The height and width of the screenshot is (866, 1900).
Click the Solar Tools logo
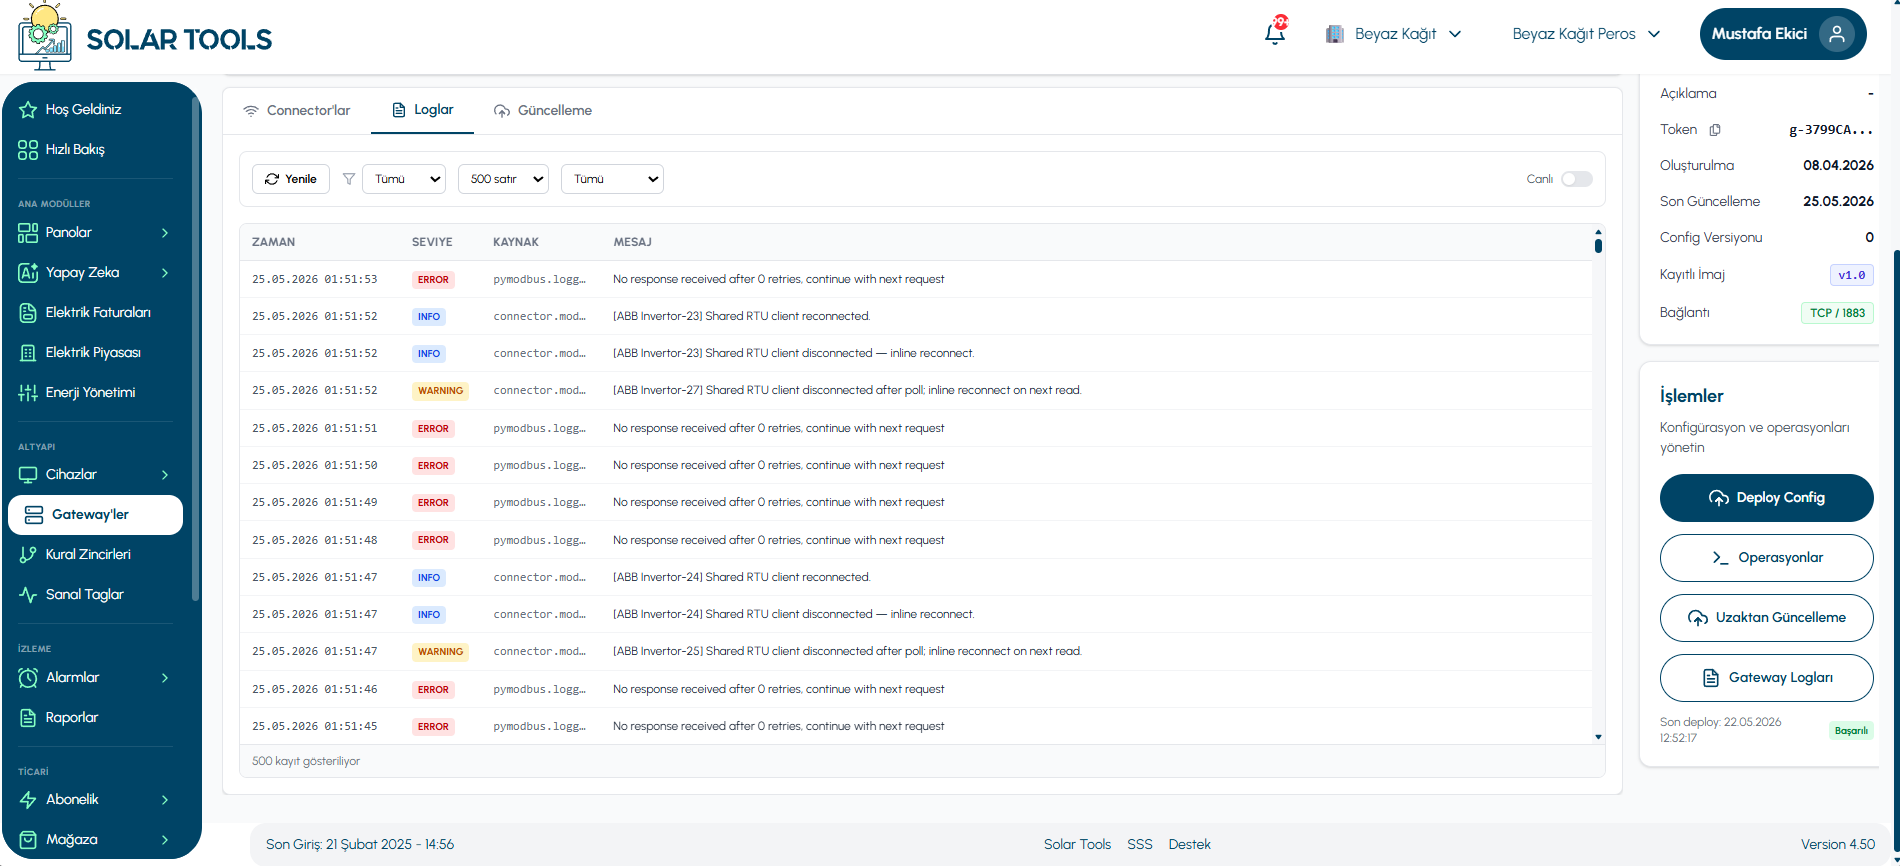click(145, 37)
